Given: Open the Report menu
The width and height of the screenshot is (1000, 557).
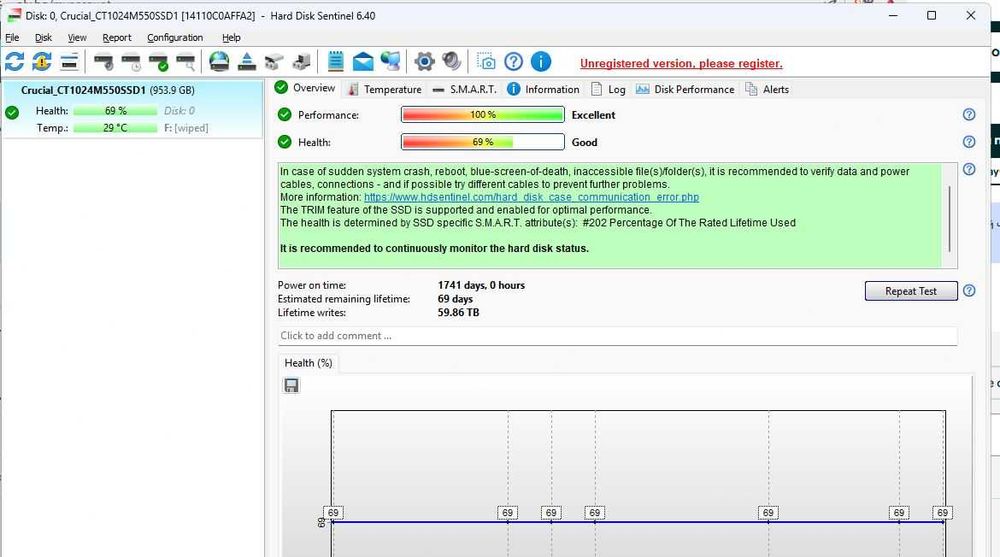Looking at the screenshot, I should pos(117,38).
